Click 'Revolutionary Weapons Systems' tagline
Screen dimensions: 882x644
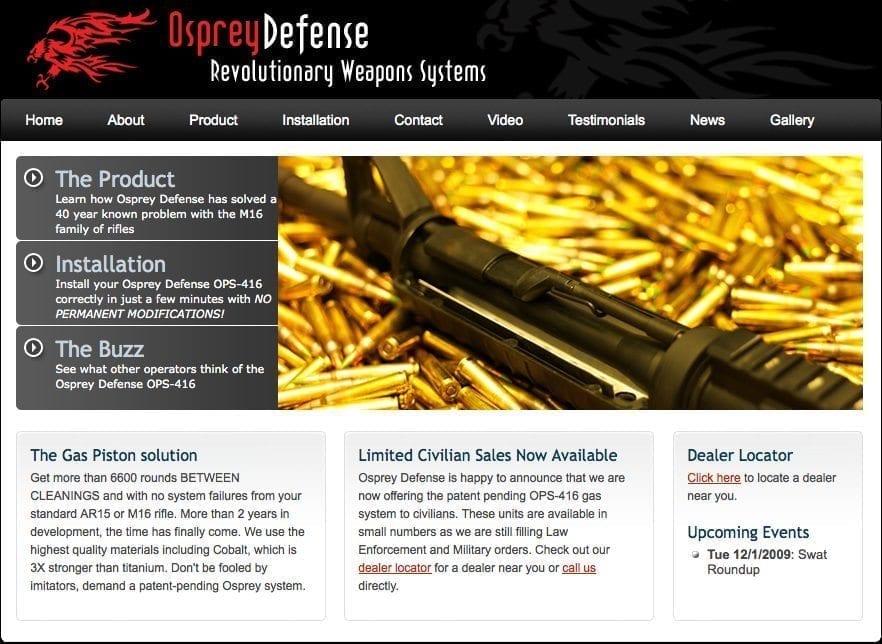click(x=348, y=71)
